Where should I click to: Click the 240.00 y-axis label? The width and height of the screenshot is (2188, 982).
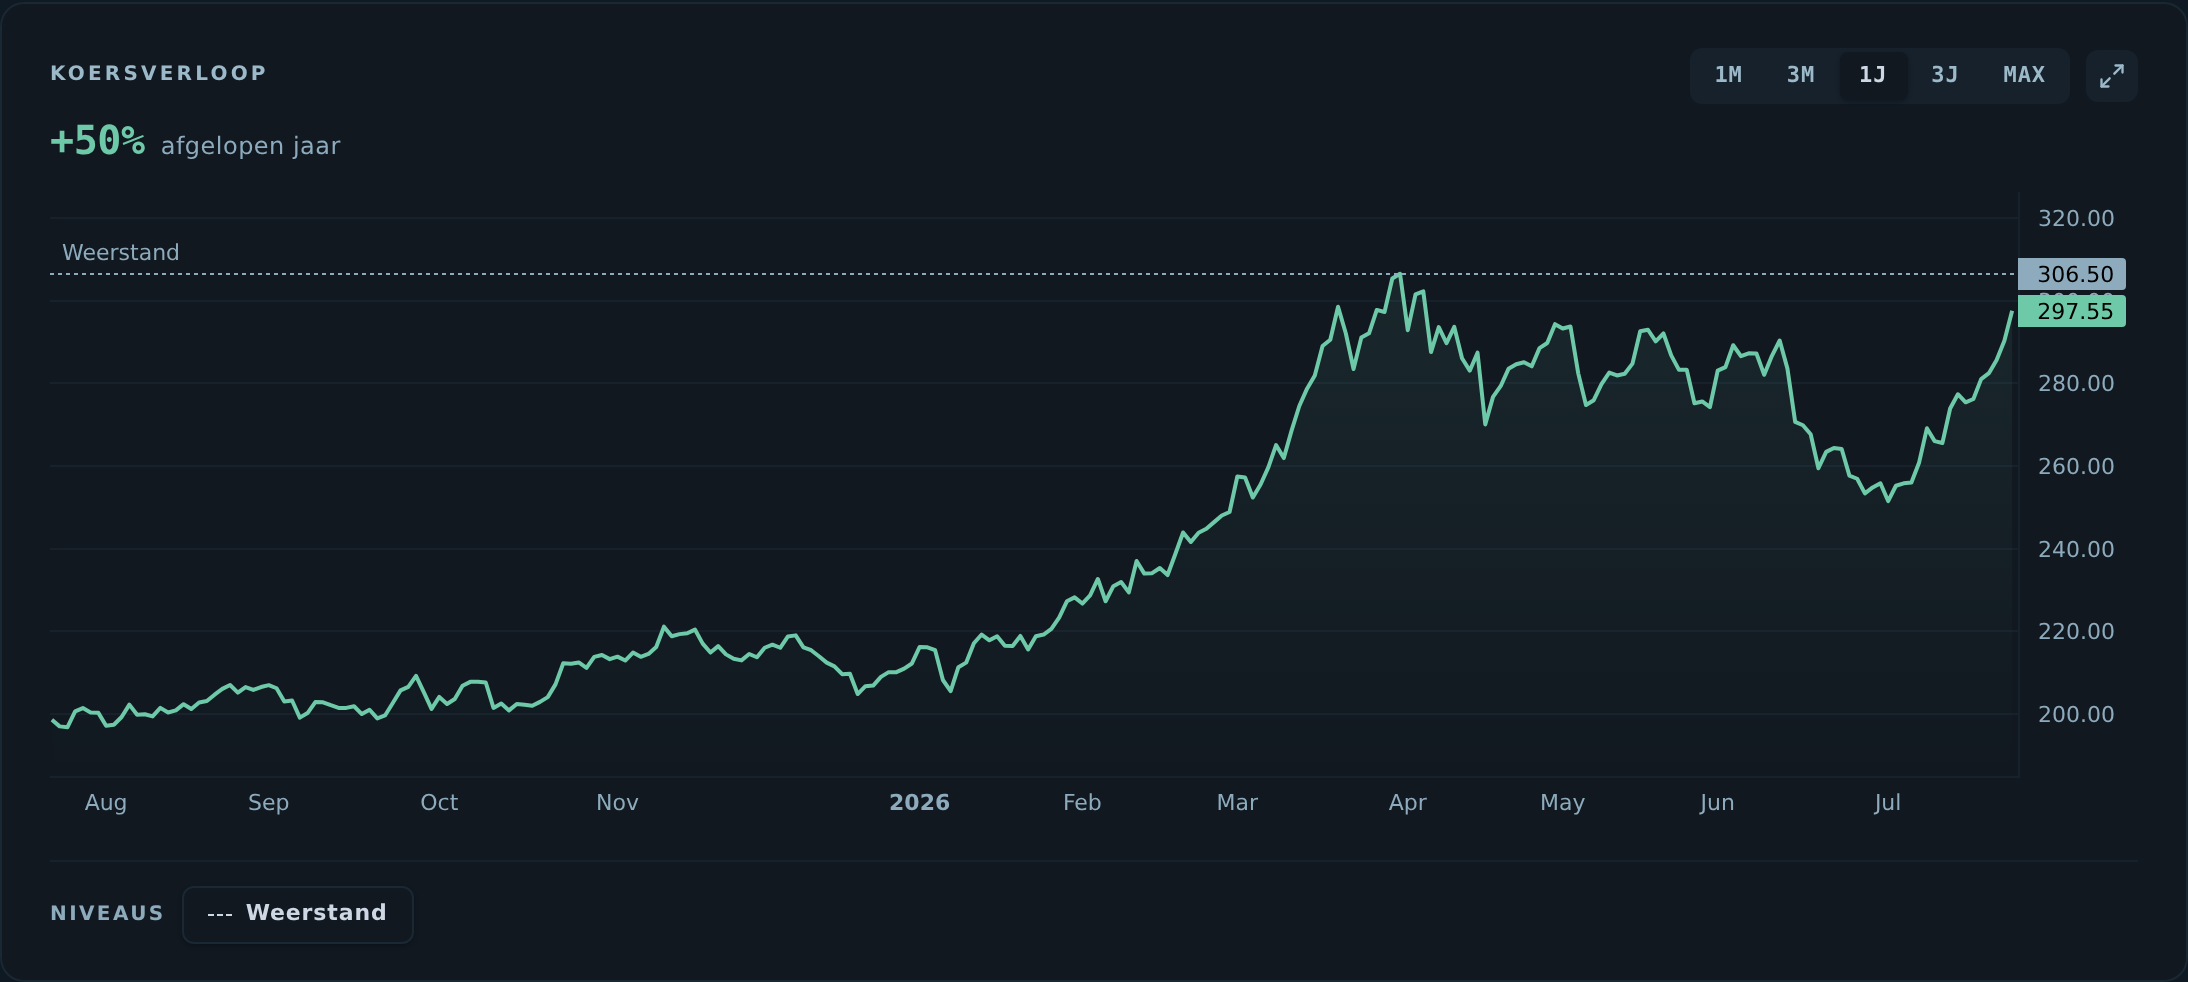coord(2076,550)
